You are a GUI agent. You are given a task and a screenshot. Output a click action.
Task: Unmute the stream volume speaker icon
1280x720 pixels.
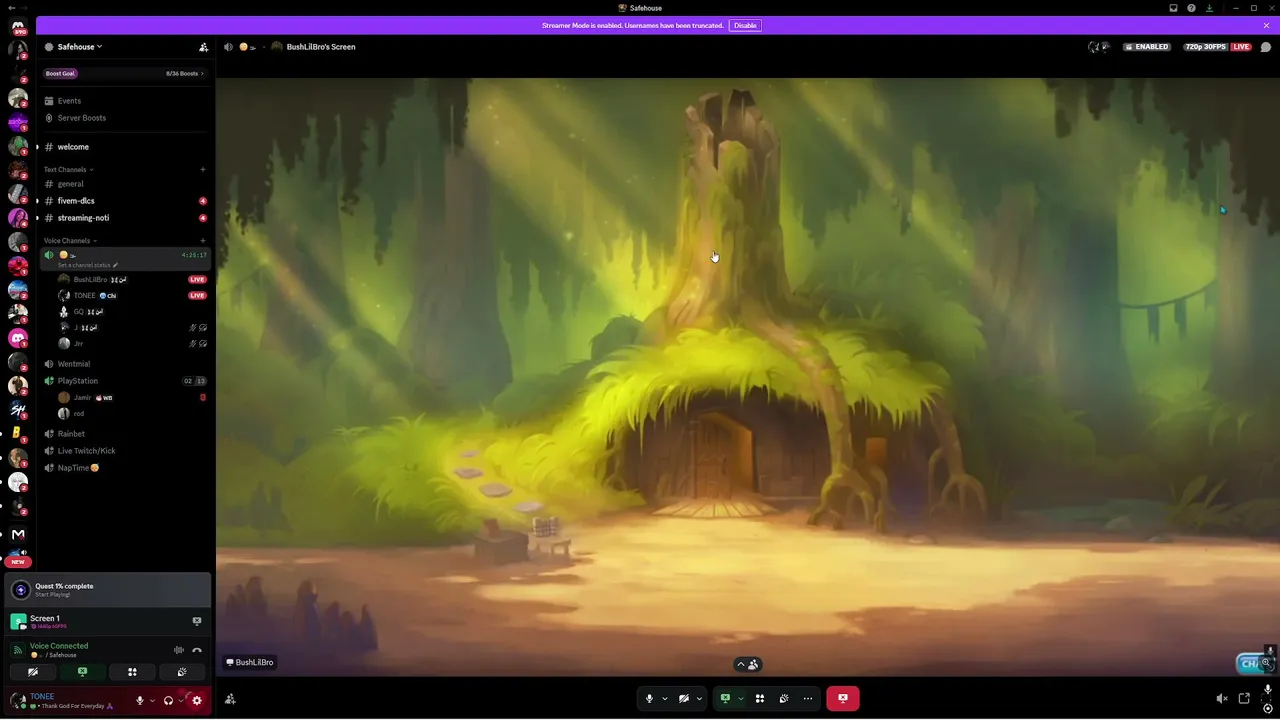1221,698
